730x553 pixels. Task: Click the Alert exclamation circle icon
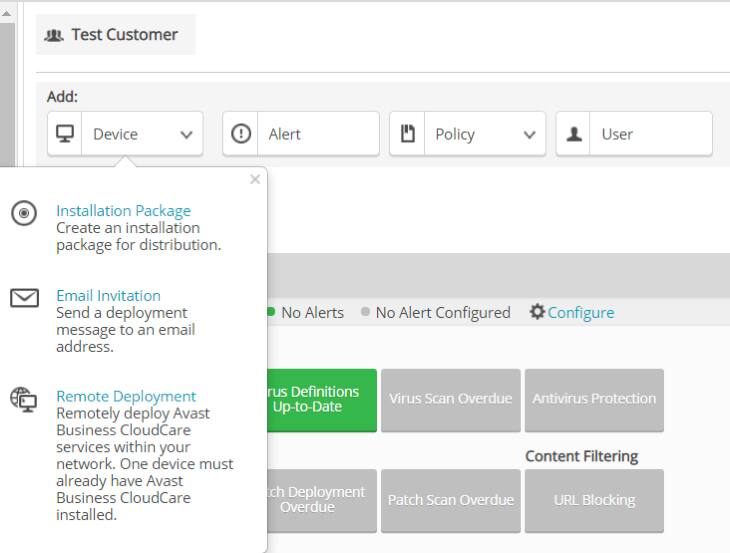click(240, 134)
